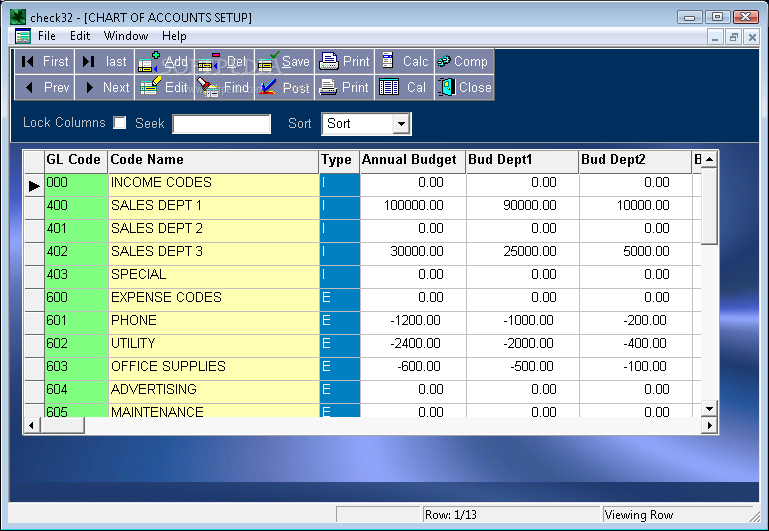Click the child window icon beside File
Screen dimensions: 769x531
[23, 36]
